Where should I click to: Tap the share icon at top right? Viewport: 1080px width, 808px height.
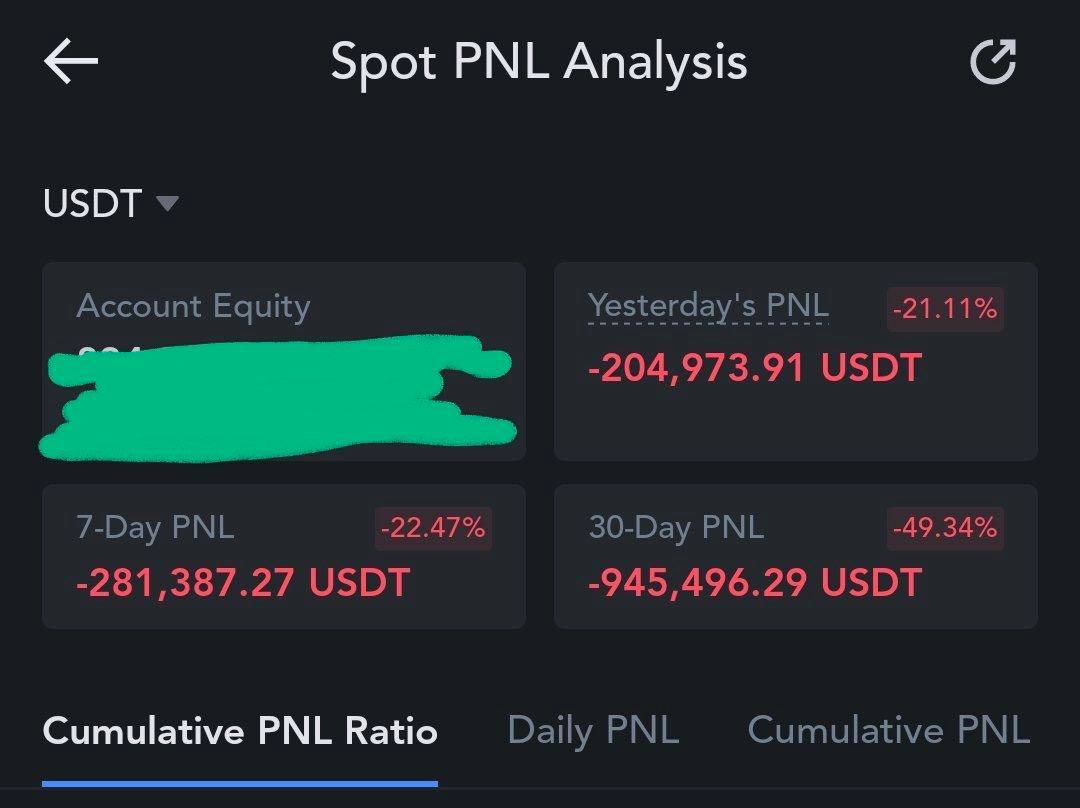tap(993, 62)
